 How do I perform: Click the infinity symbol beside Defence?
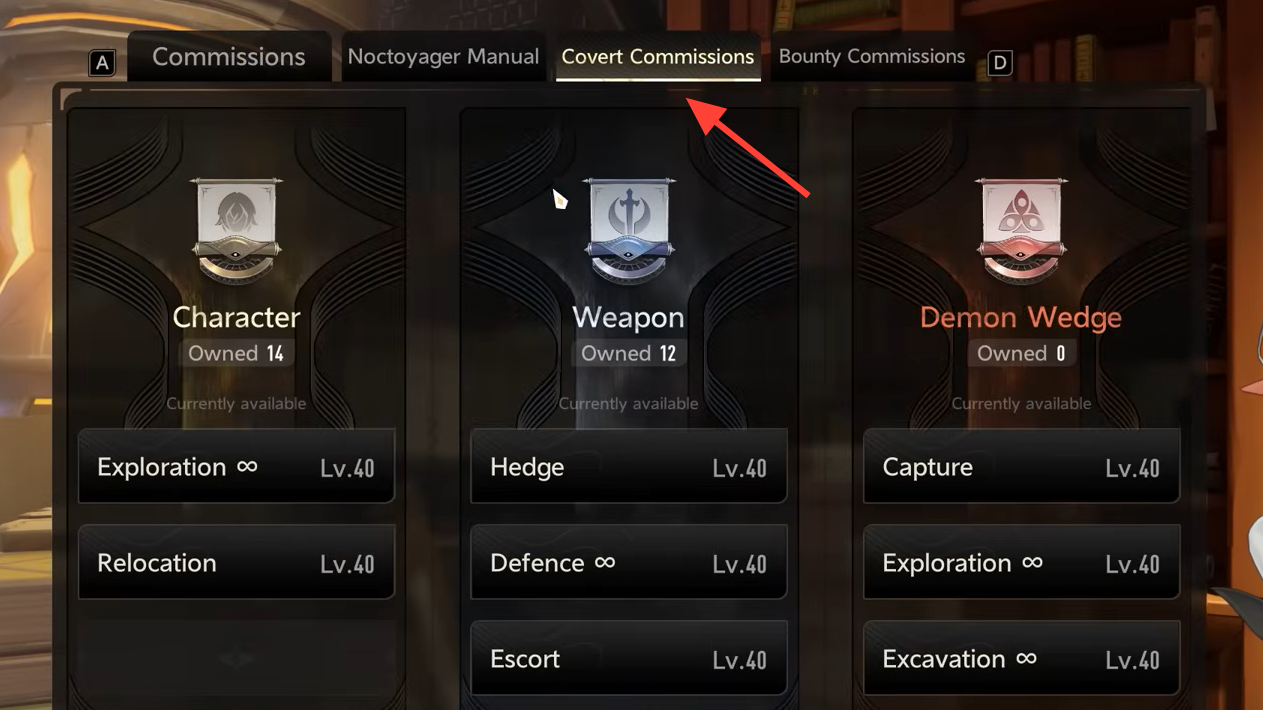[x=605, y=563]
